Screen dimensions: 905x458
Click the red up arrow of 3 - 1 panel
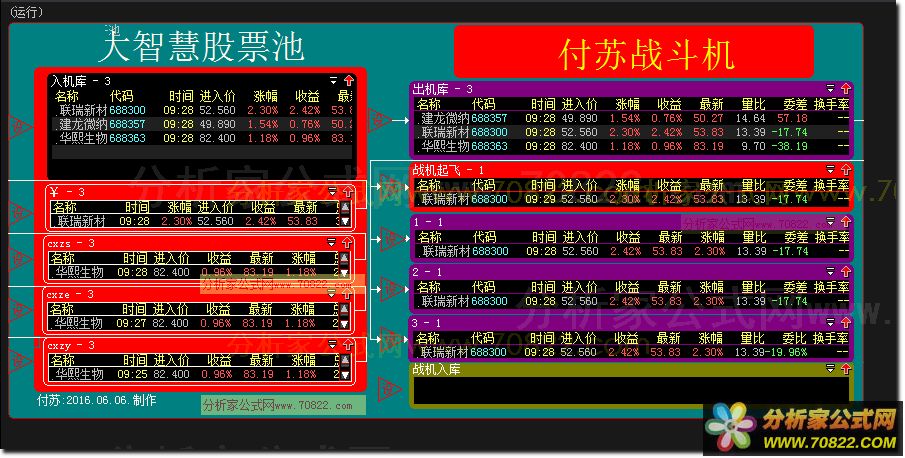(846, 322)
